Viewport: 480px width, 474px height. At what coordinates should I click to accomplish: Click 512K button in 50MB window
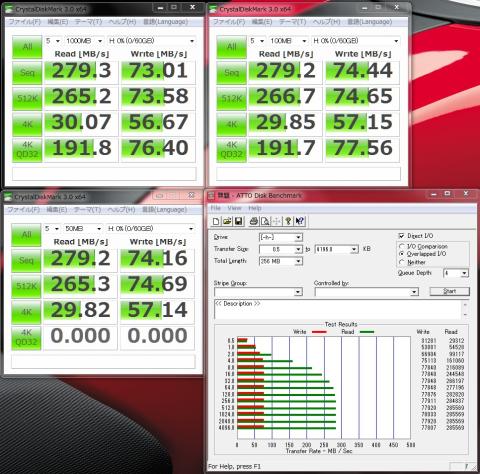click(26, 286)
